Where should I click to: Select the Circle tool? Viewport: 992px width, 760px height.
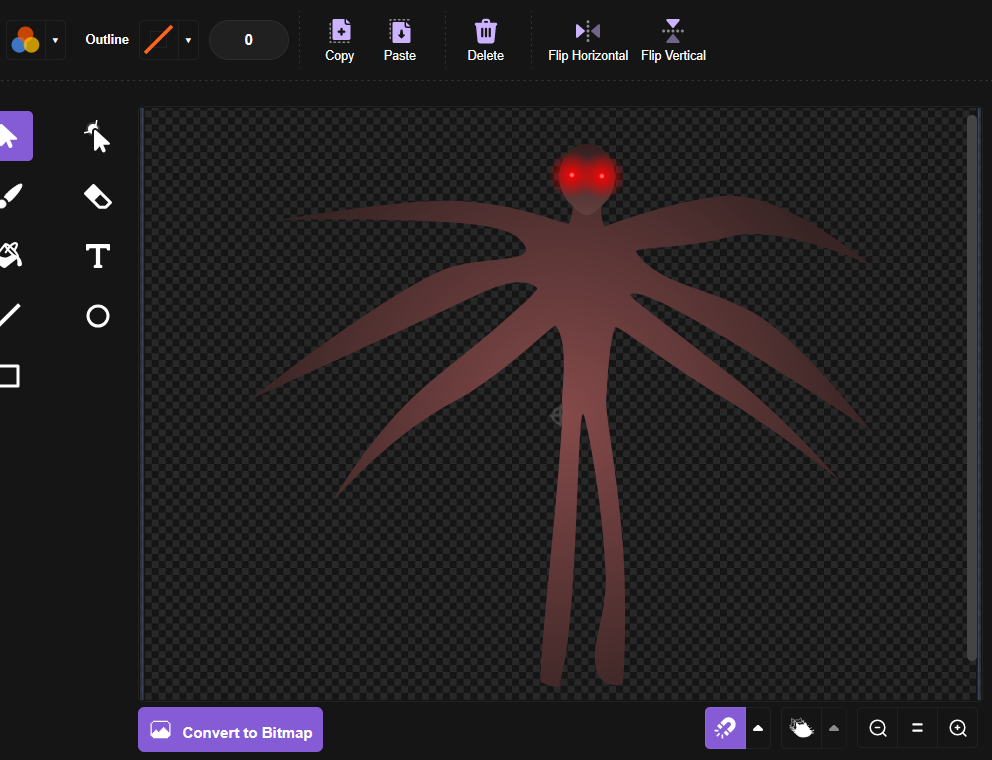point(97,316)
